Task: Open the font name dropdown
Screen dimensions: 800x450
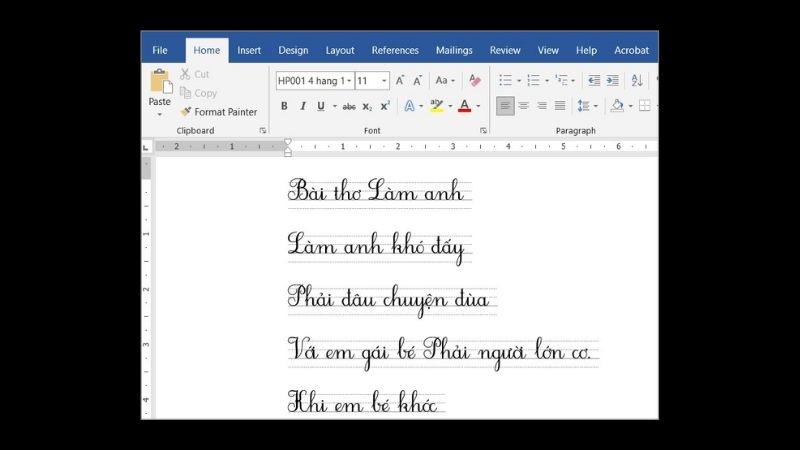Action: click(x=348, y=81)
